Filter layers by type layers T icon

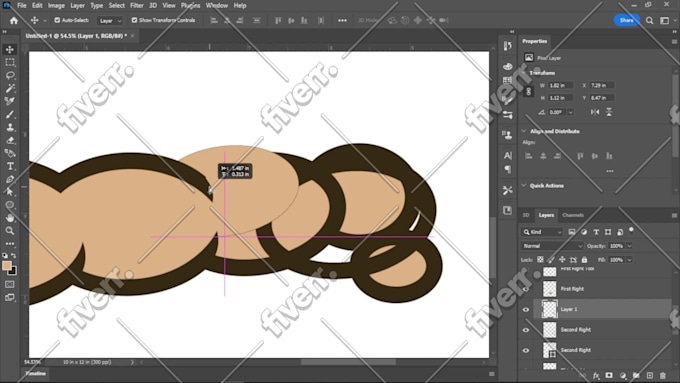click(596, 232)
